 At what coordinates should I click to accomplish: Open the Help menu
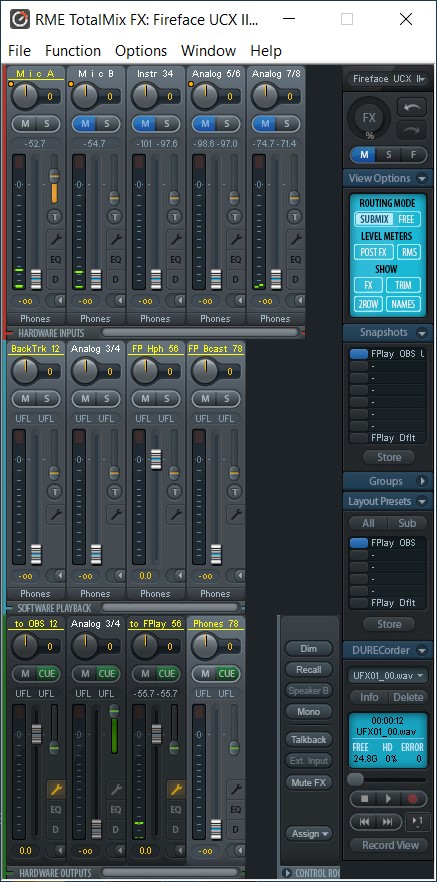click(x=266, y=51)
